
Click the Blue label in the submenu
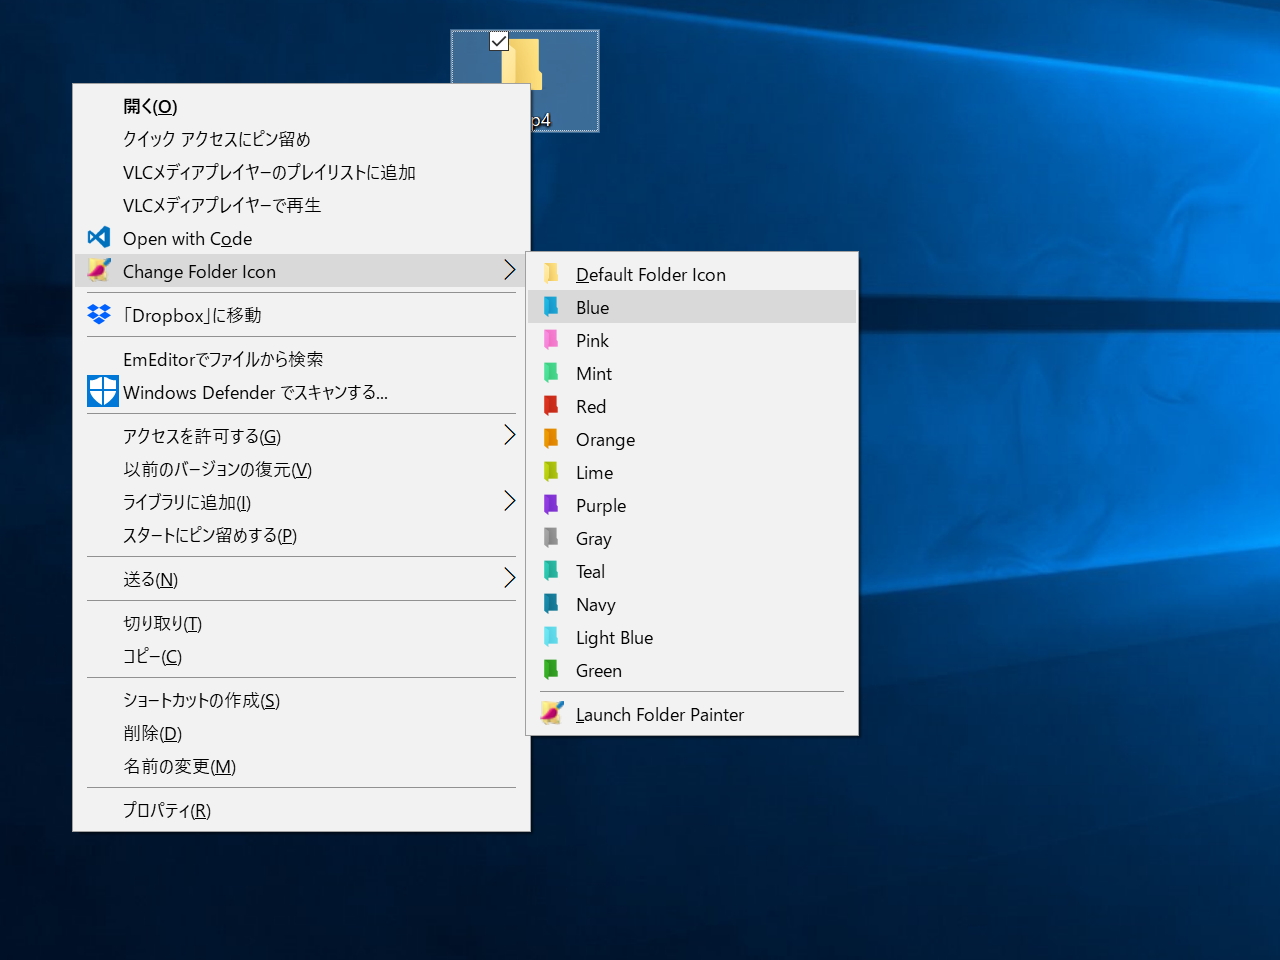[592, 307]
